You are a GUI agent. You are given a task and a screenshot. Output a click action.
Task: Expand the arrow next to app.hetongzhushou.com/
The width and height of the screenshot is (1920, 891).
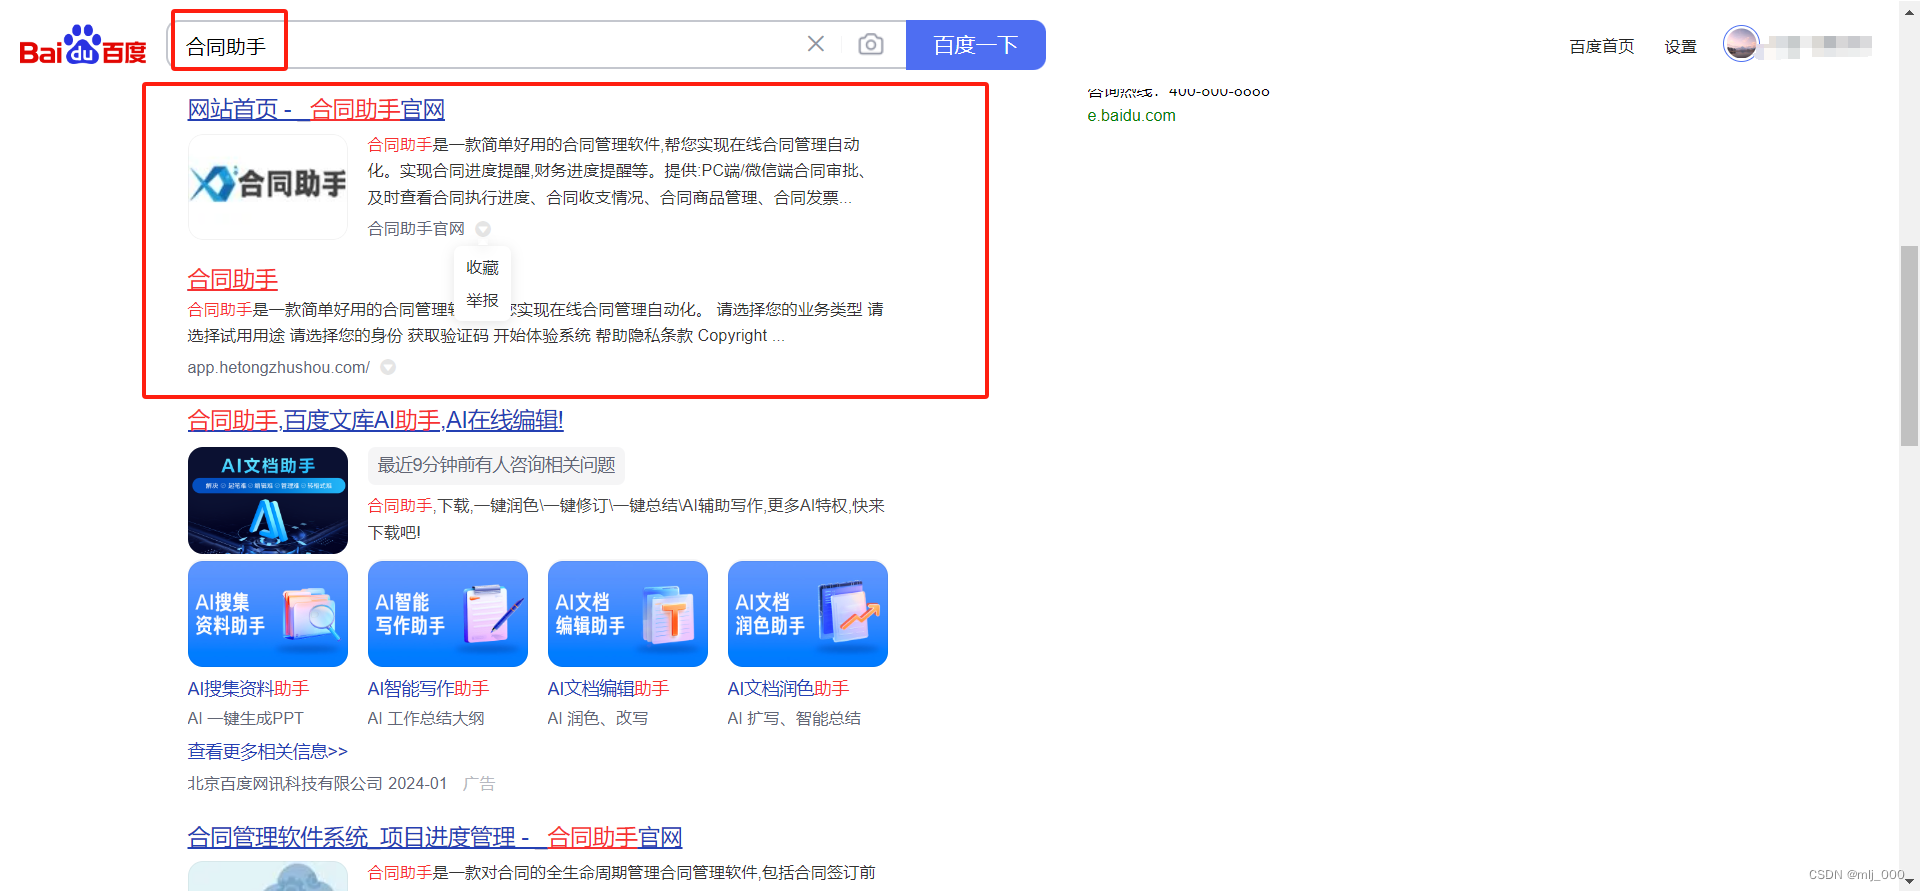pyautogui.click(x=388, y=367)
